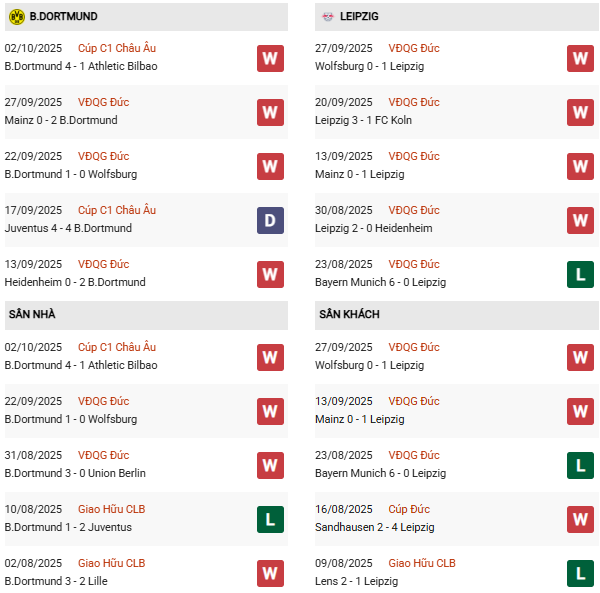Click the Mainz 0 - 2 B.Dortmund match result
The width and height of the screenshot is (600, 593).
point(60,120)
